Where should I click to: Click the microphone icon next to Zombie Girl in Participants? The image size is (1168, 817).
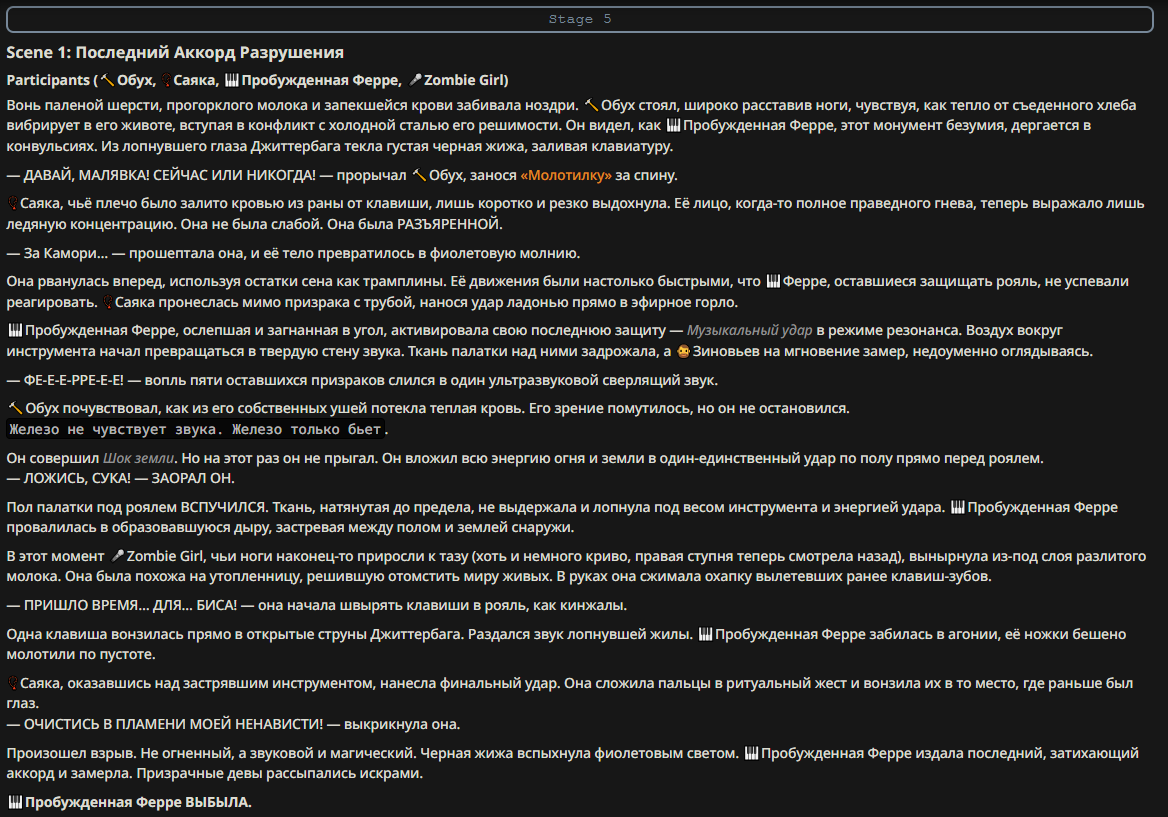click(416, 80)
